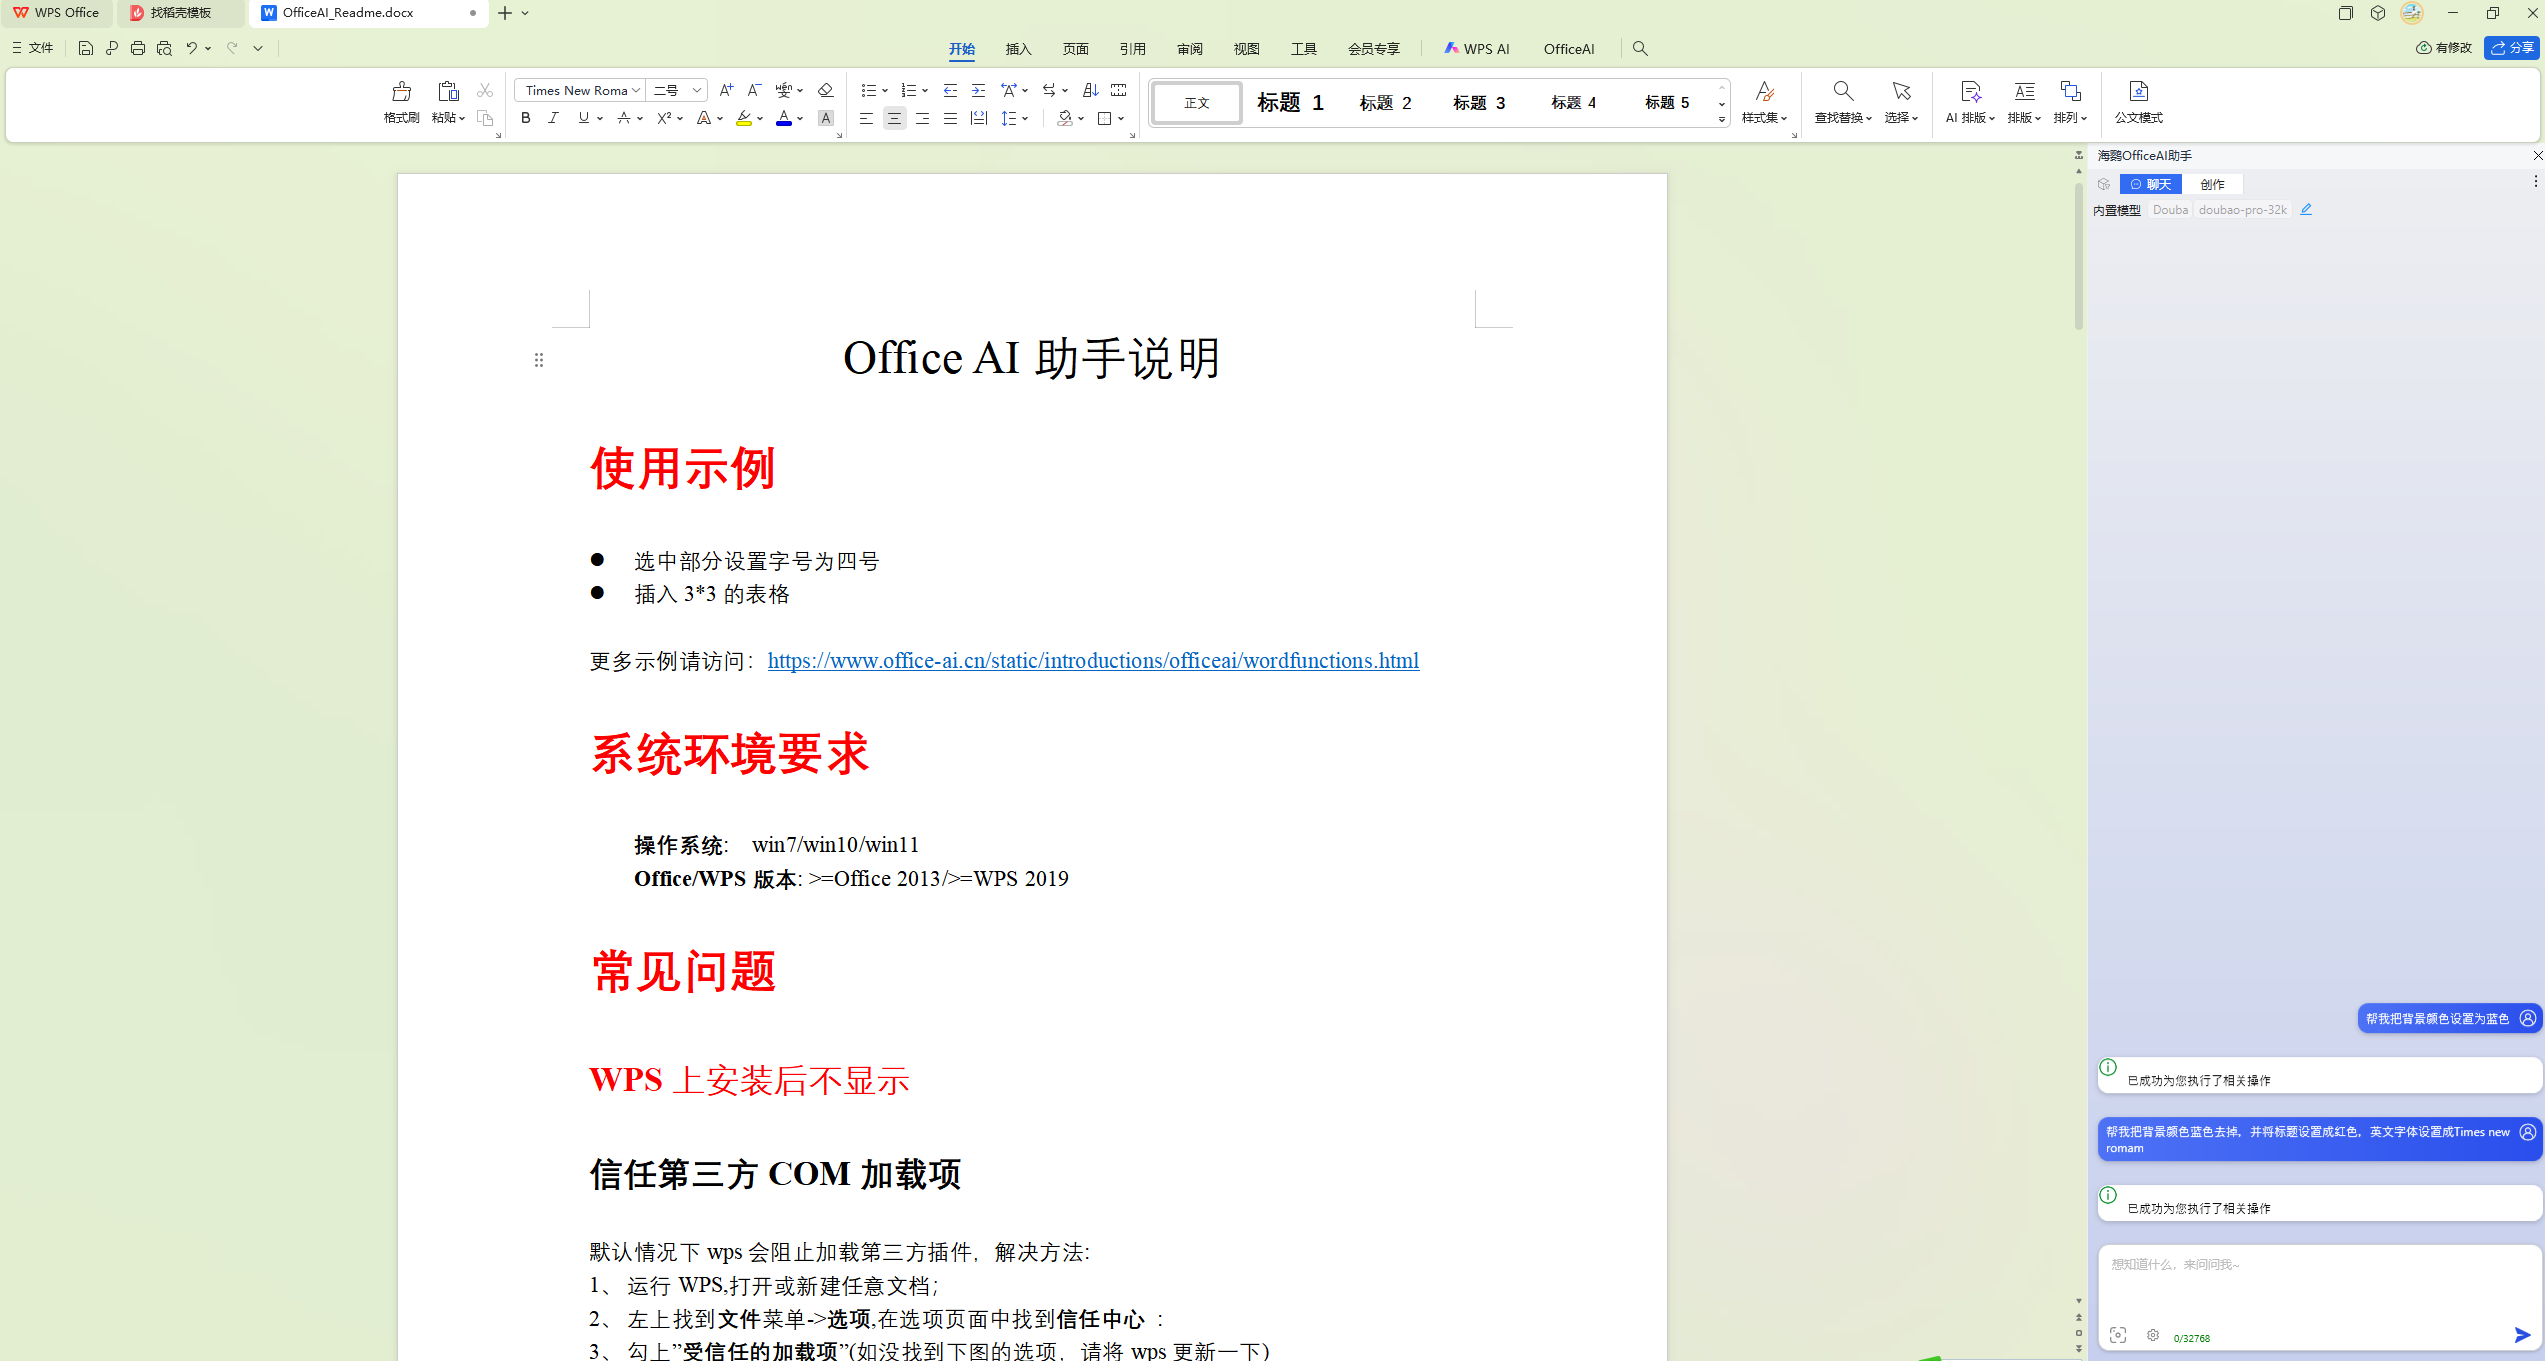The image size is (2545, 1361).
Task: Click the screenshot capture icon in AI chat
Action: (x=2118, y=1334)
